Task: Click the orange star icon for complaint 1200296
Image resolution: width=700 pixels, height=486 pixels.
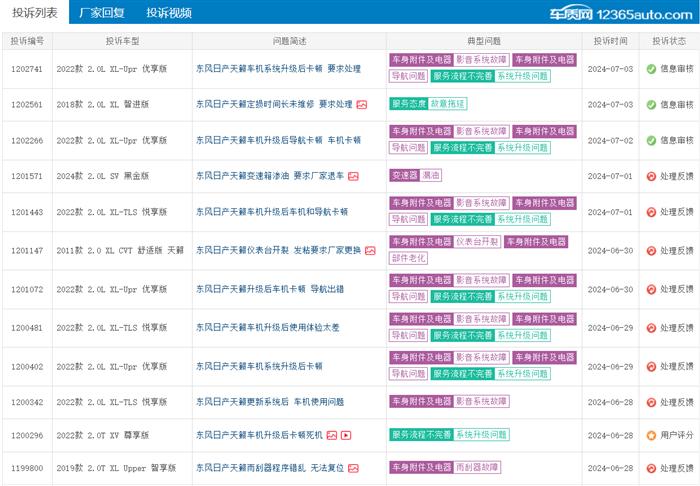Action: click(651, 435)
